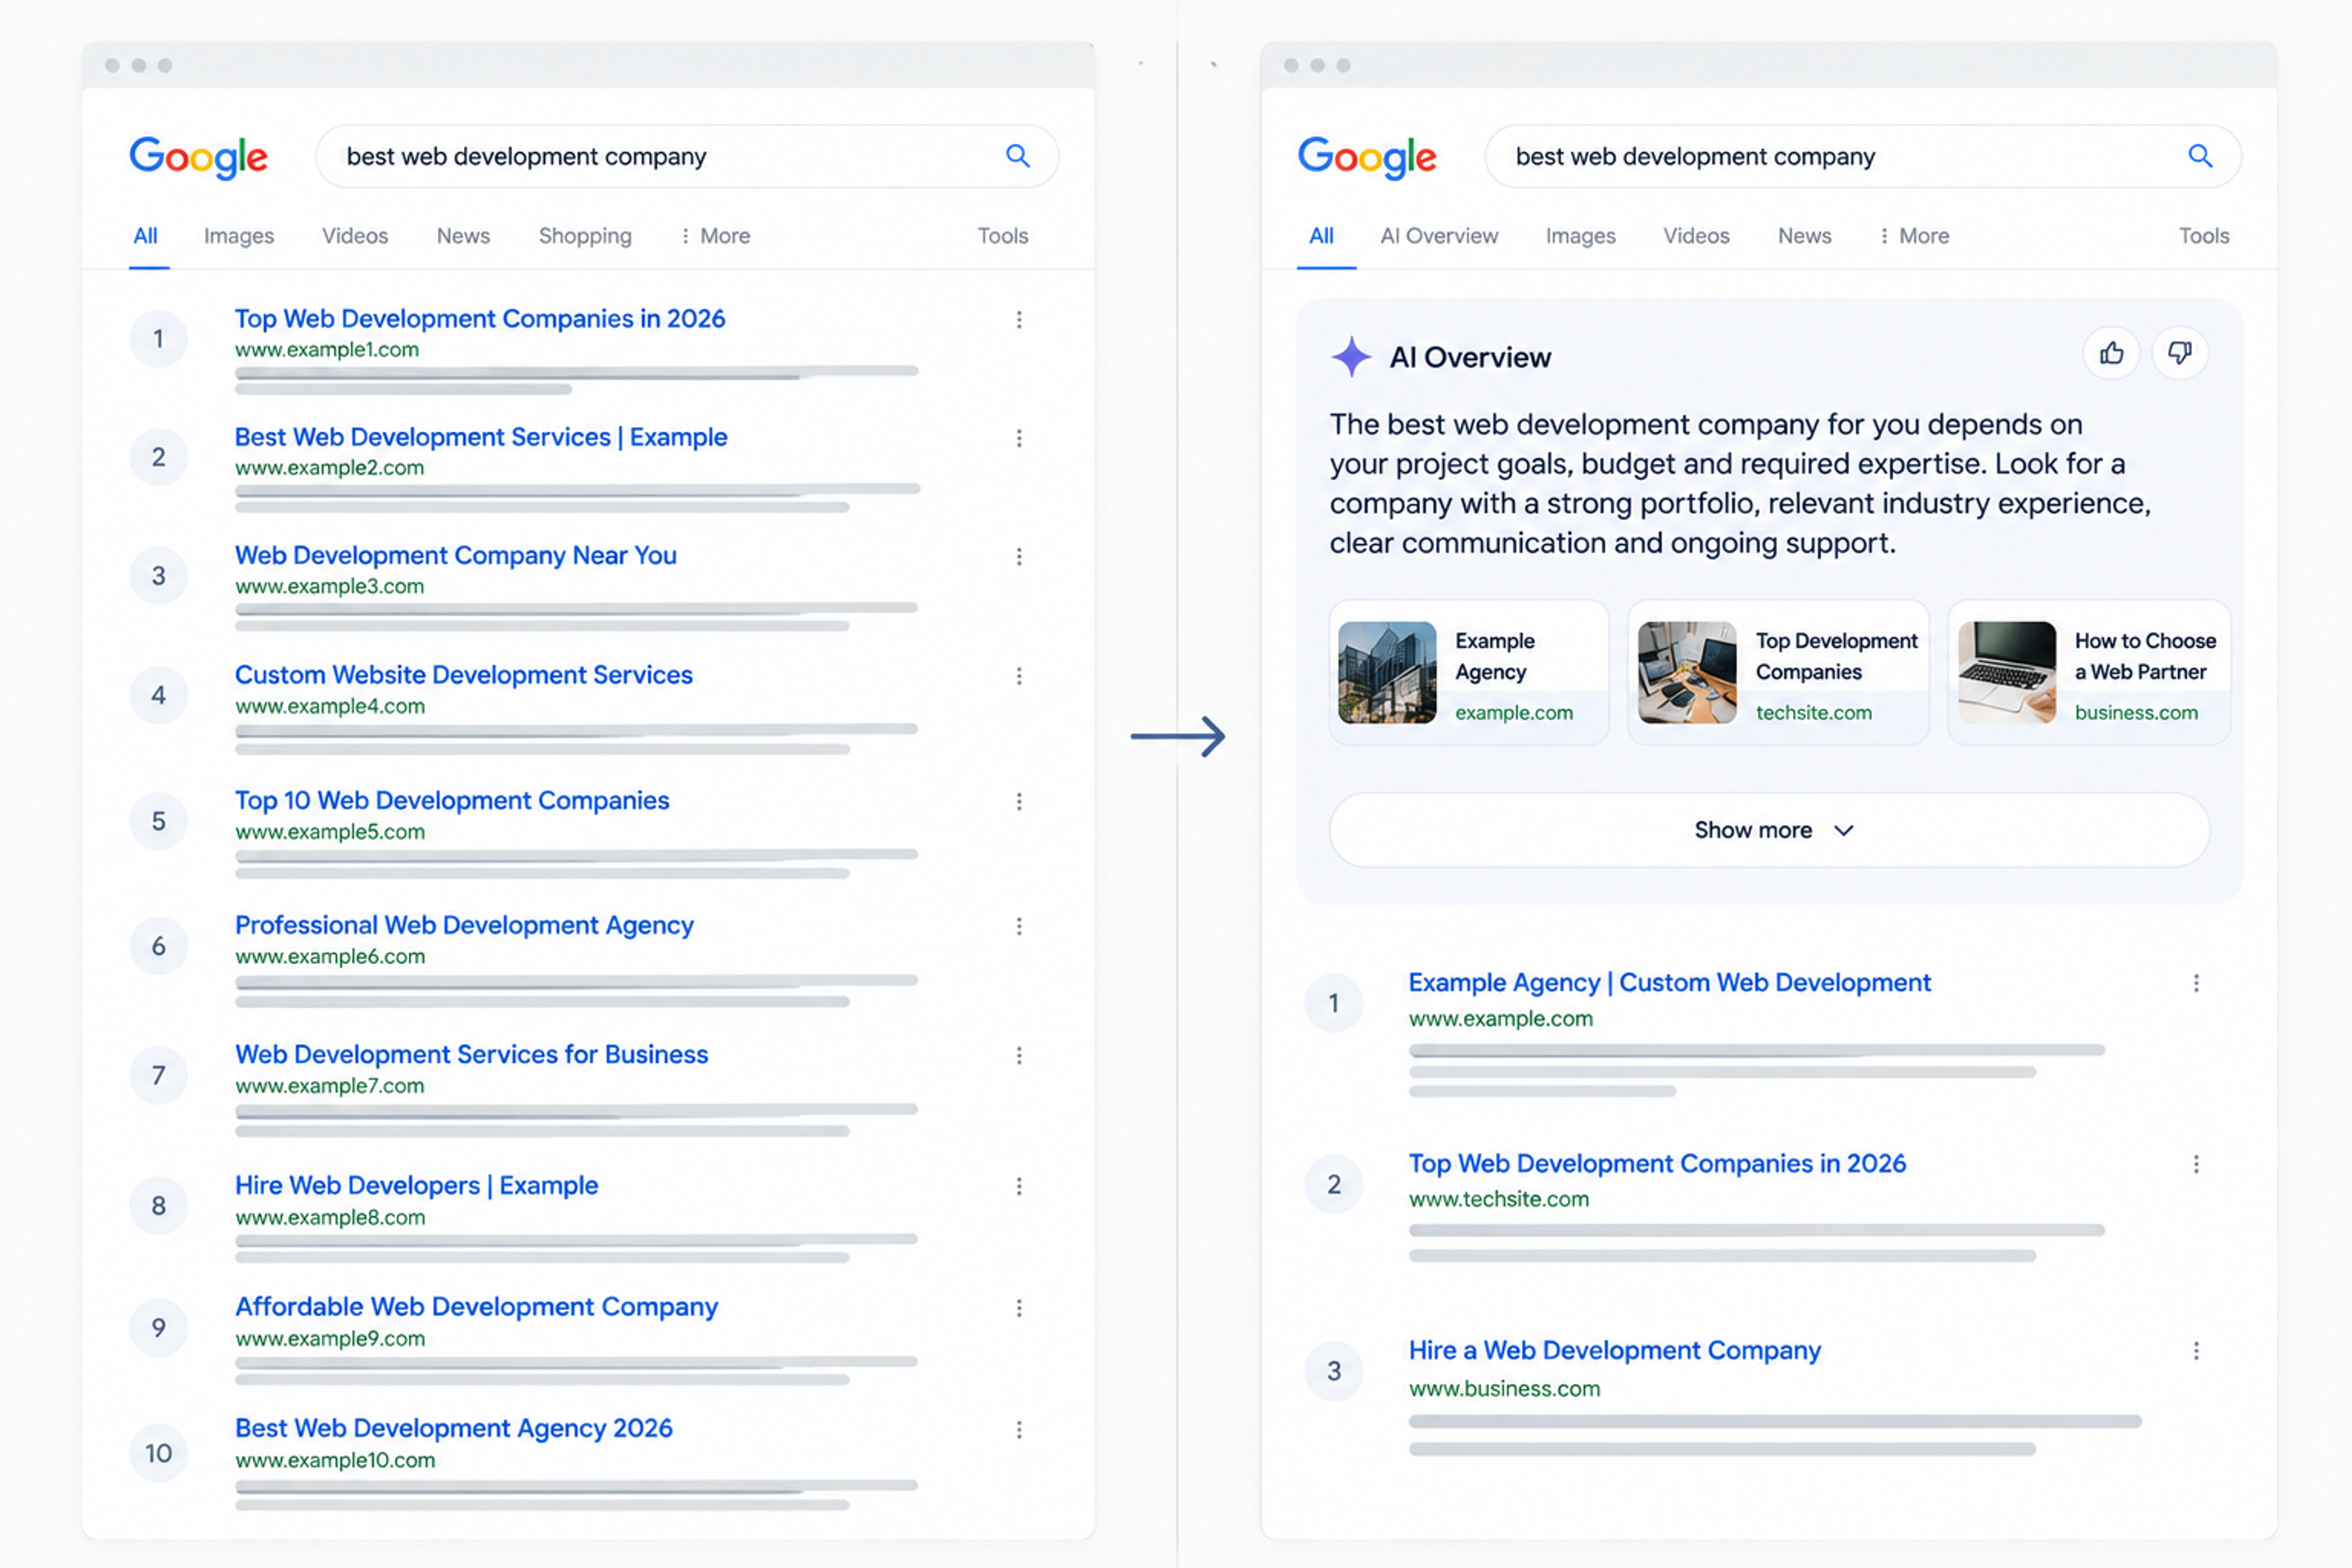Open Top Web Development Companies in 2026 on techsite.com

(x=1657, y=1164)
